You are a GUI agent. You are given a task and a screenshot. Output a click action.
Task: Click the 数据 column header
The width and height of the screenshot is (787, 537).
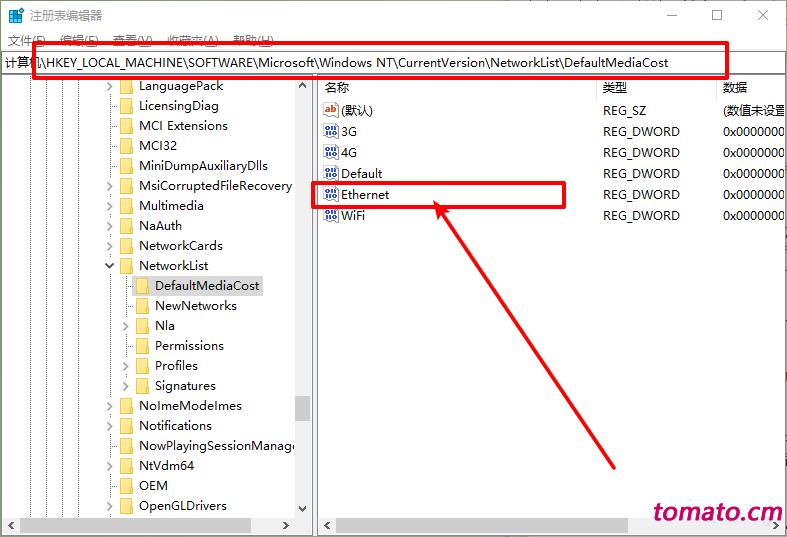(x=751, y=88)
